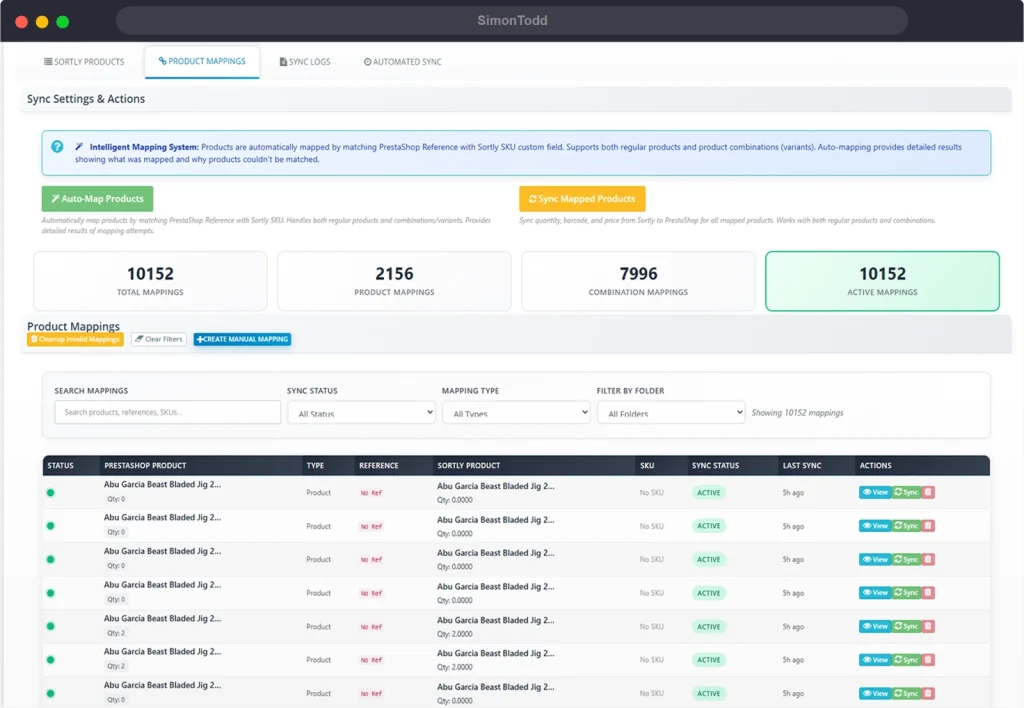This screenshot has height=708, width=1024.
Task: Click the blue help question mark icon
Action: (57, 147)
